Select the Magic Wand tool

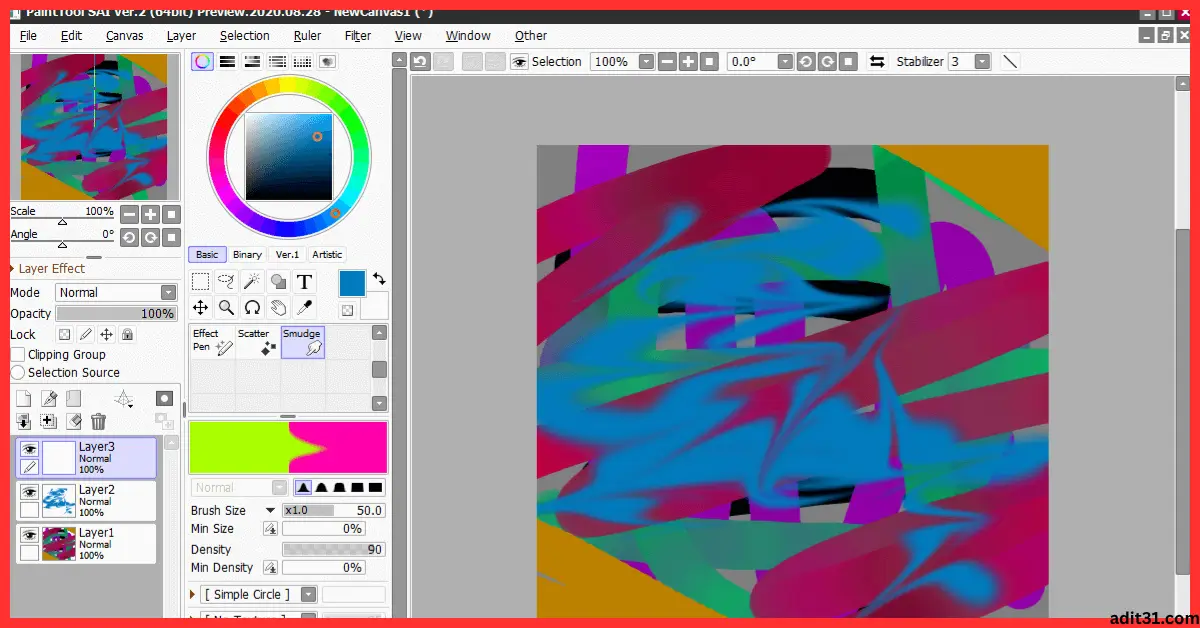252,282
